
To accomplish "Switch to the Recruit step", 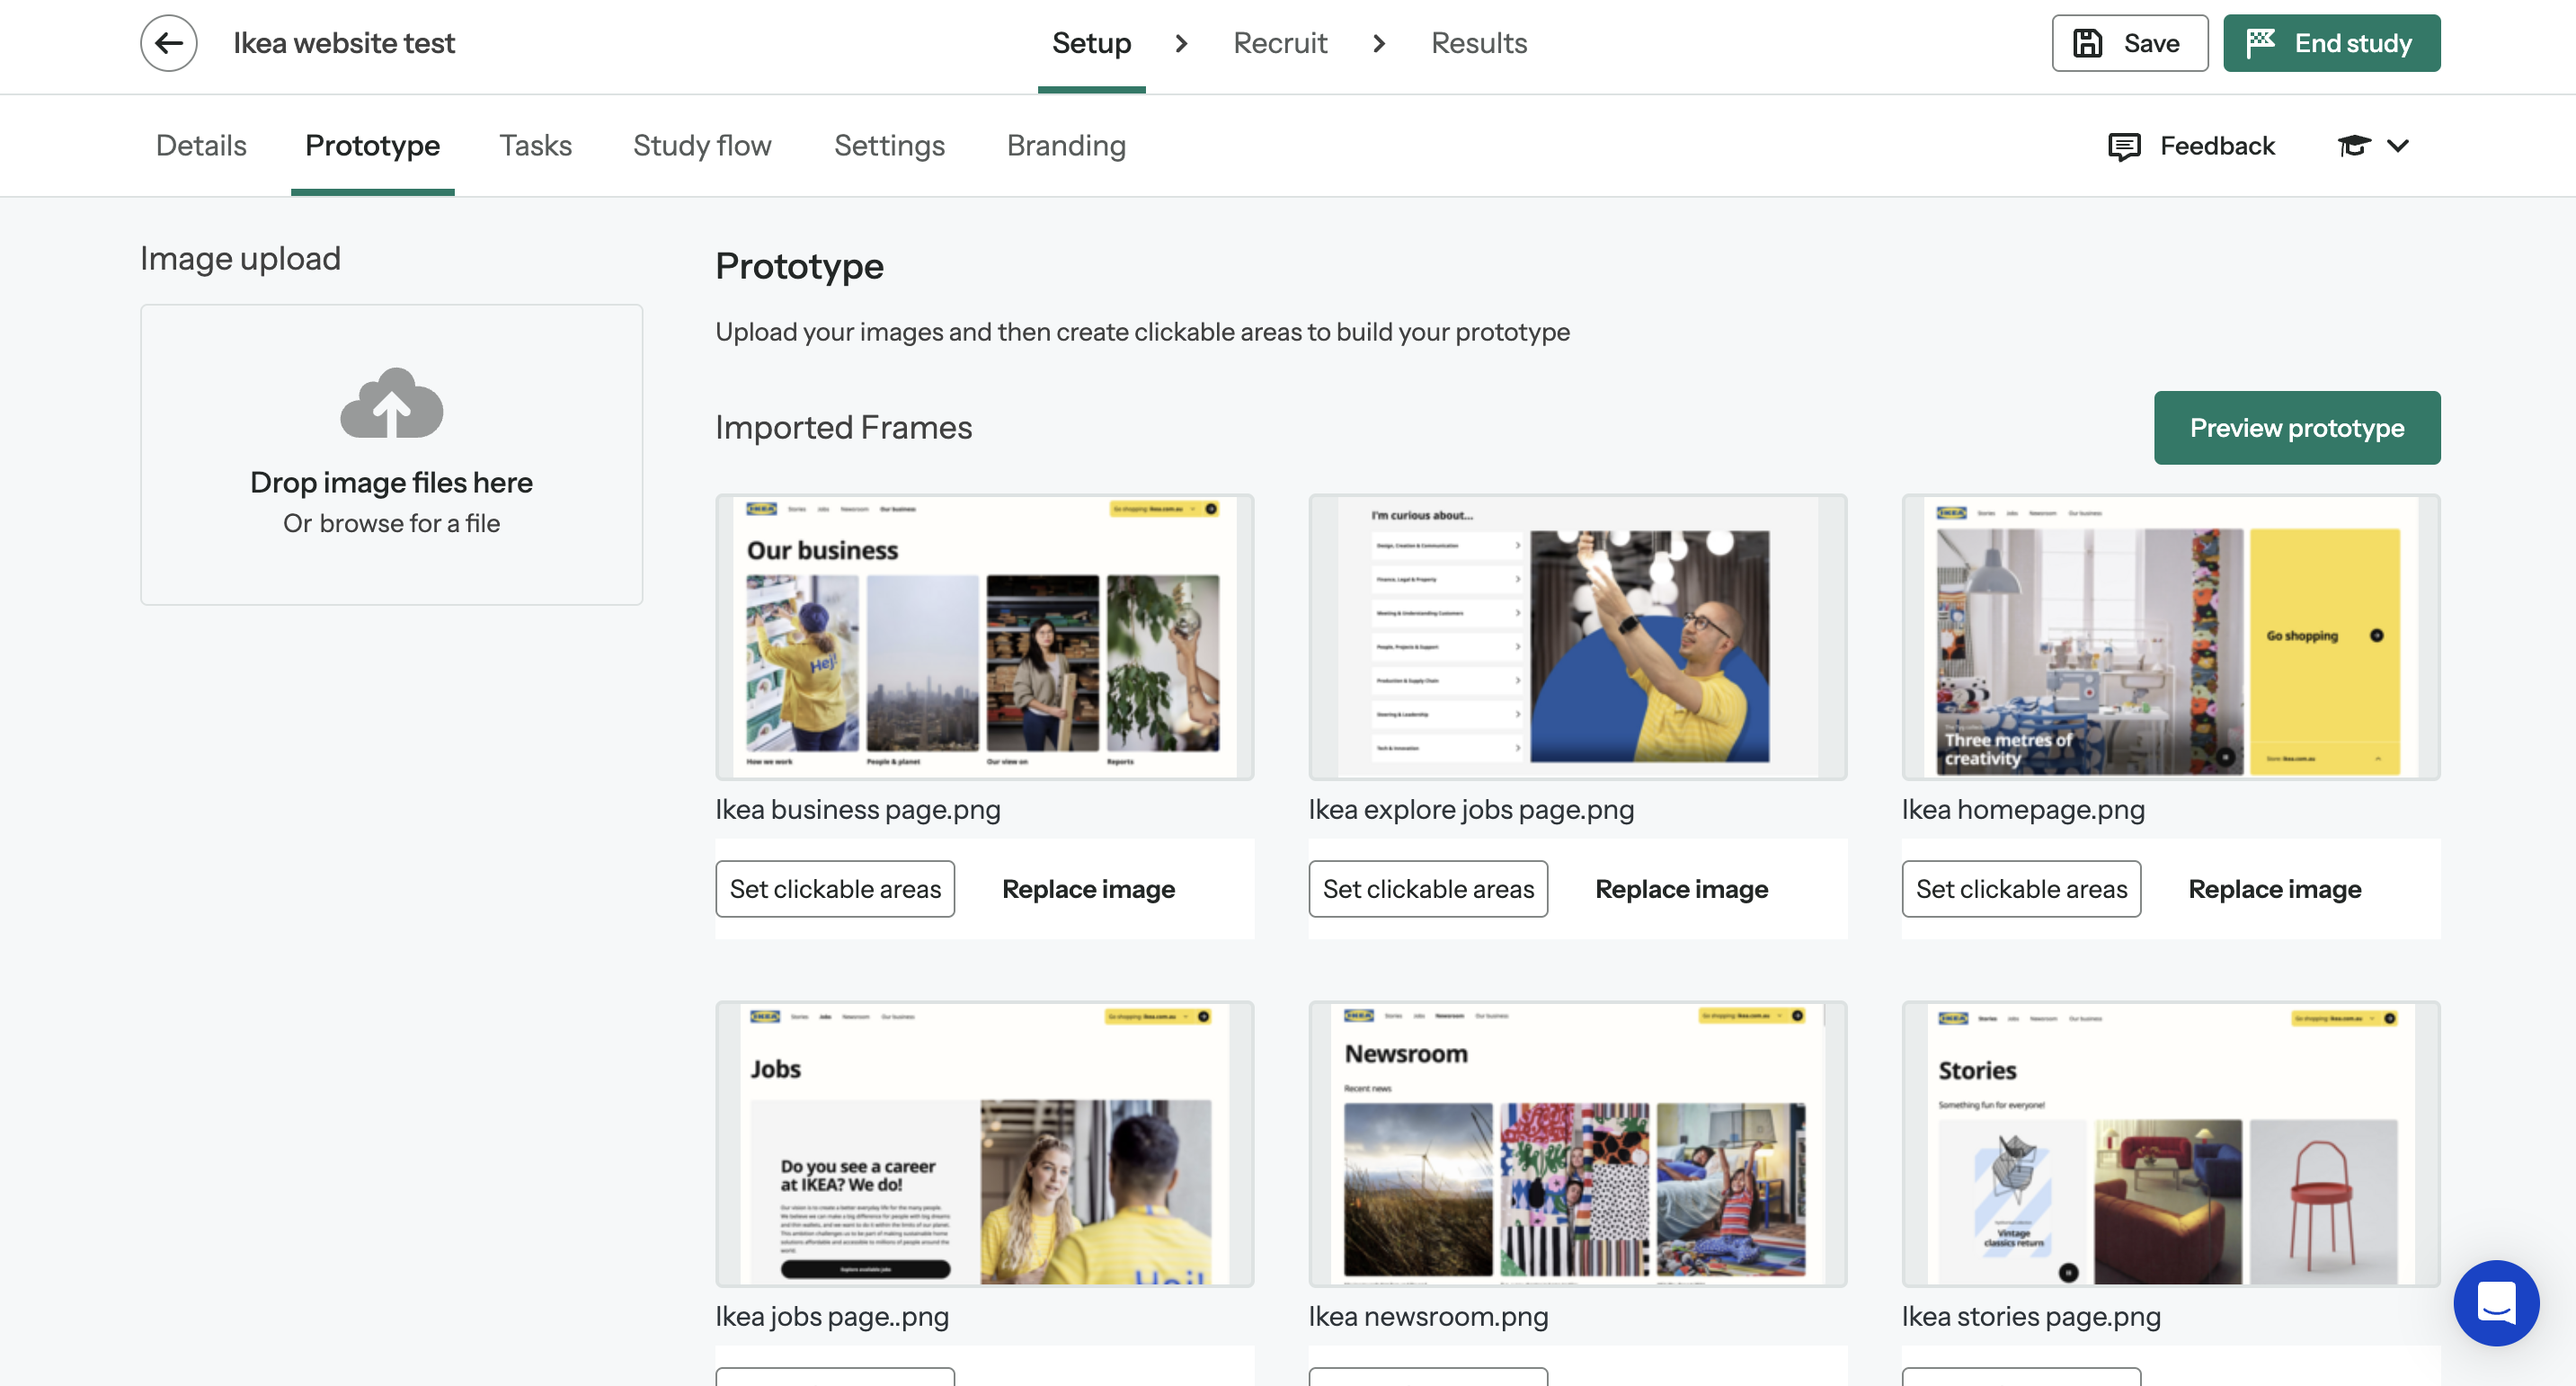I will tap(1280, 43).
